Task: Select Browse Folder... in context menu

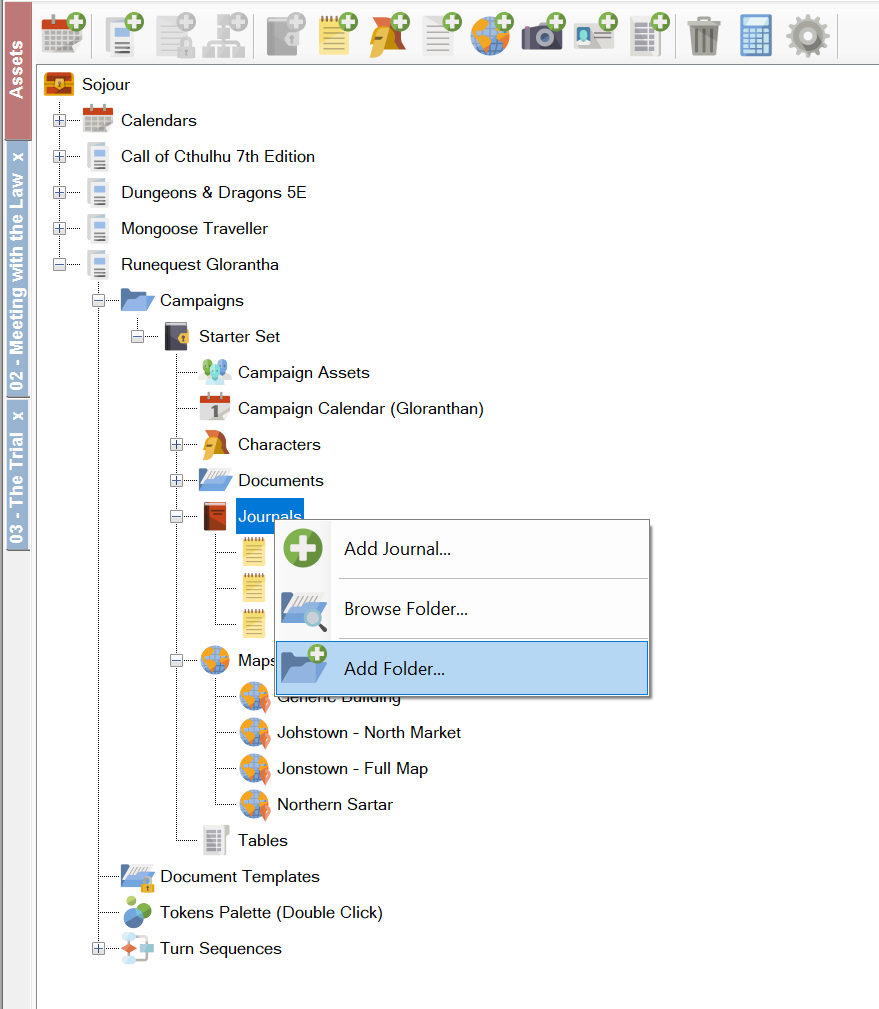Action: coord(405,609)
